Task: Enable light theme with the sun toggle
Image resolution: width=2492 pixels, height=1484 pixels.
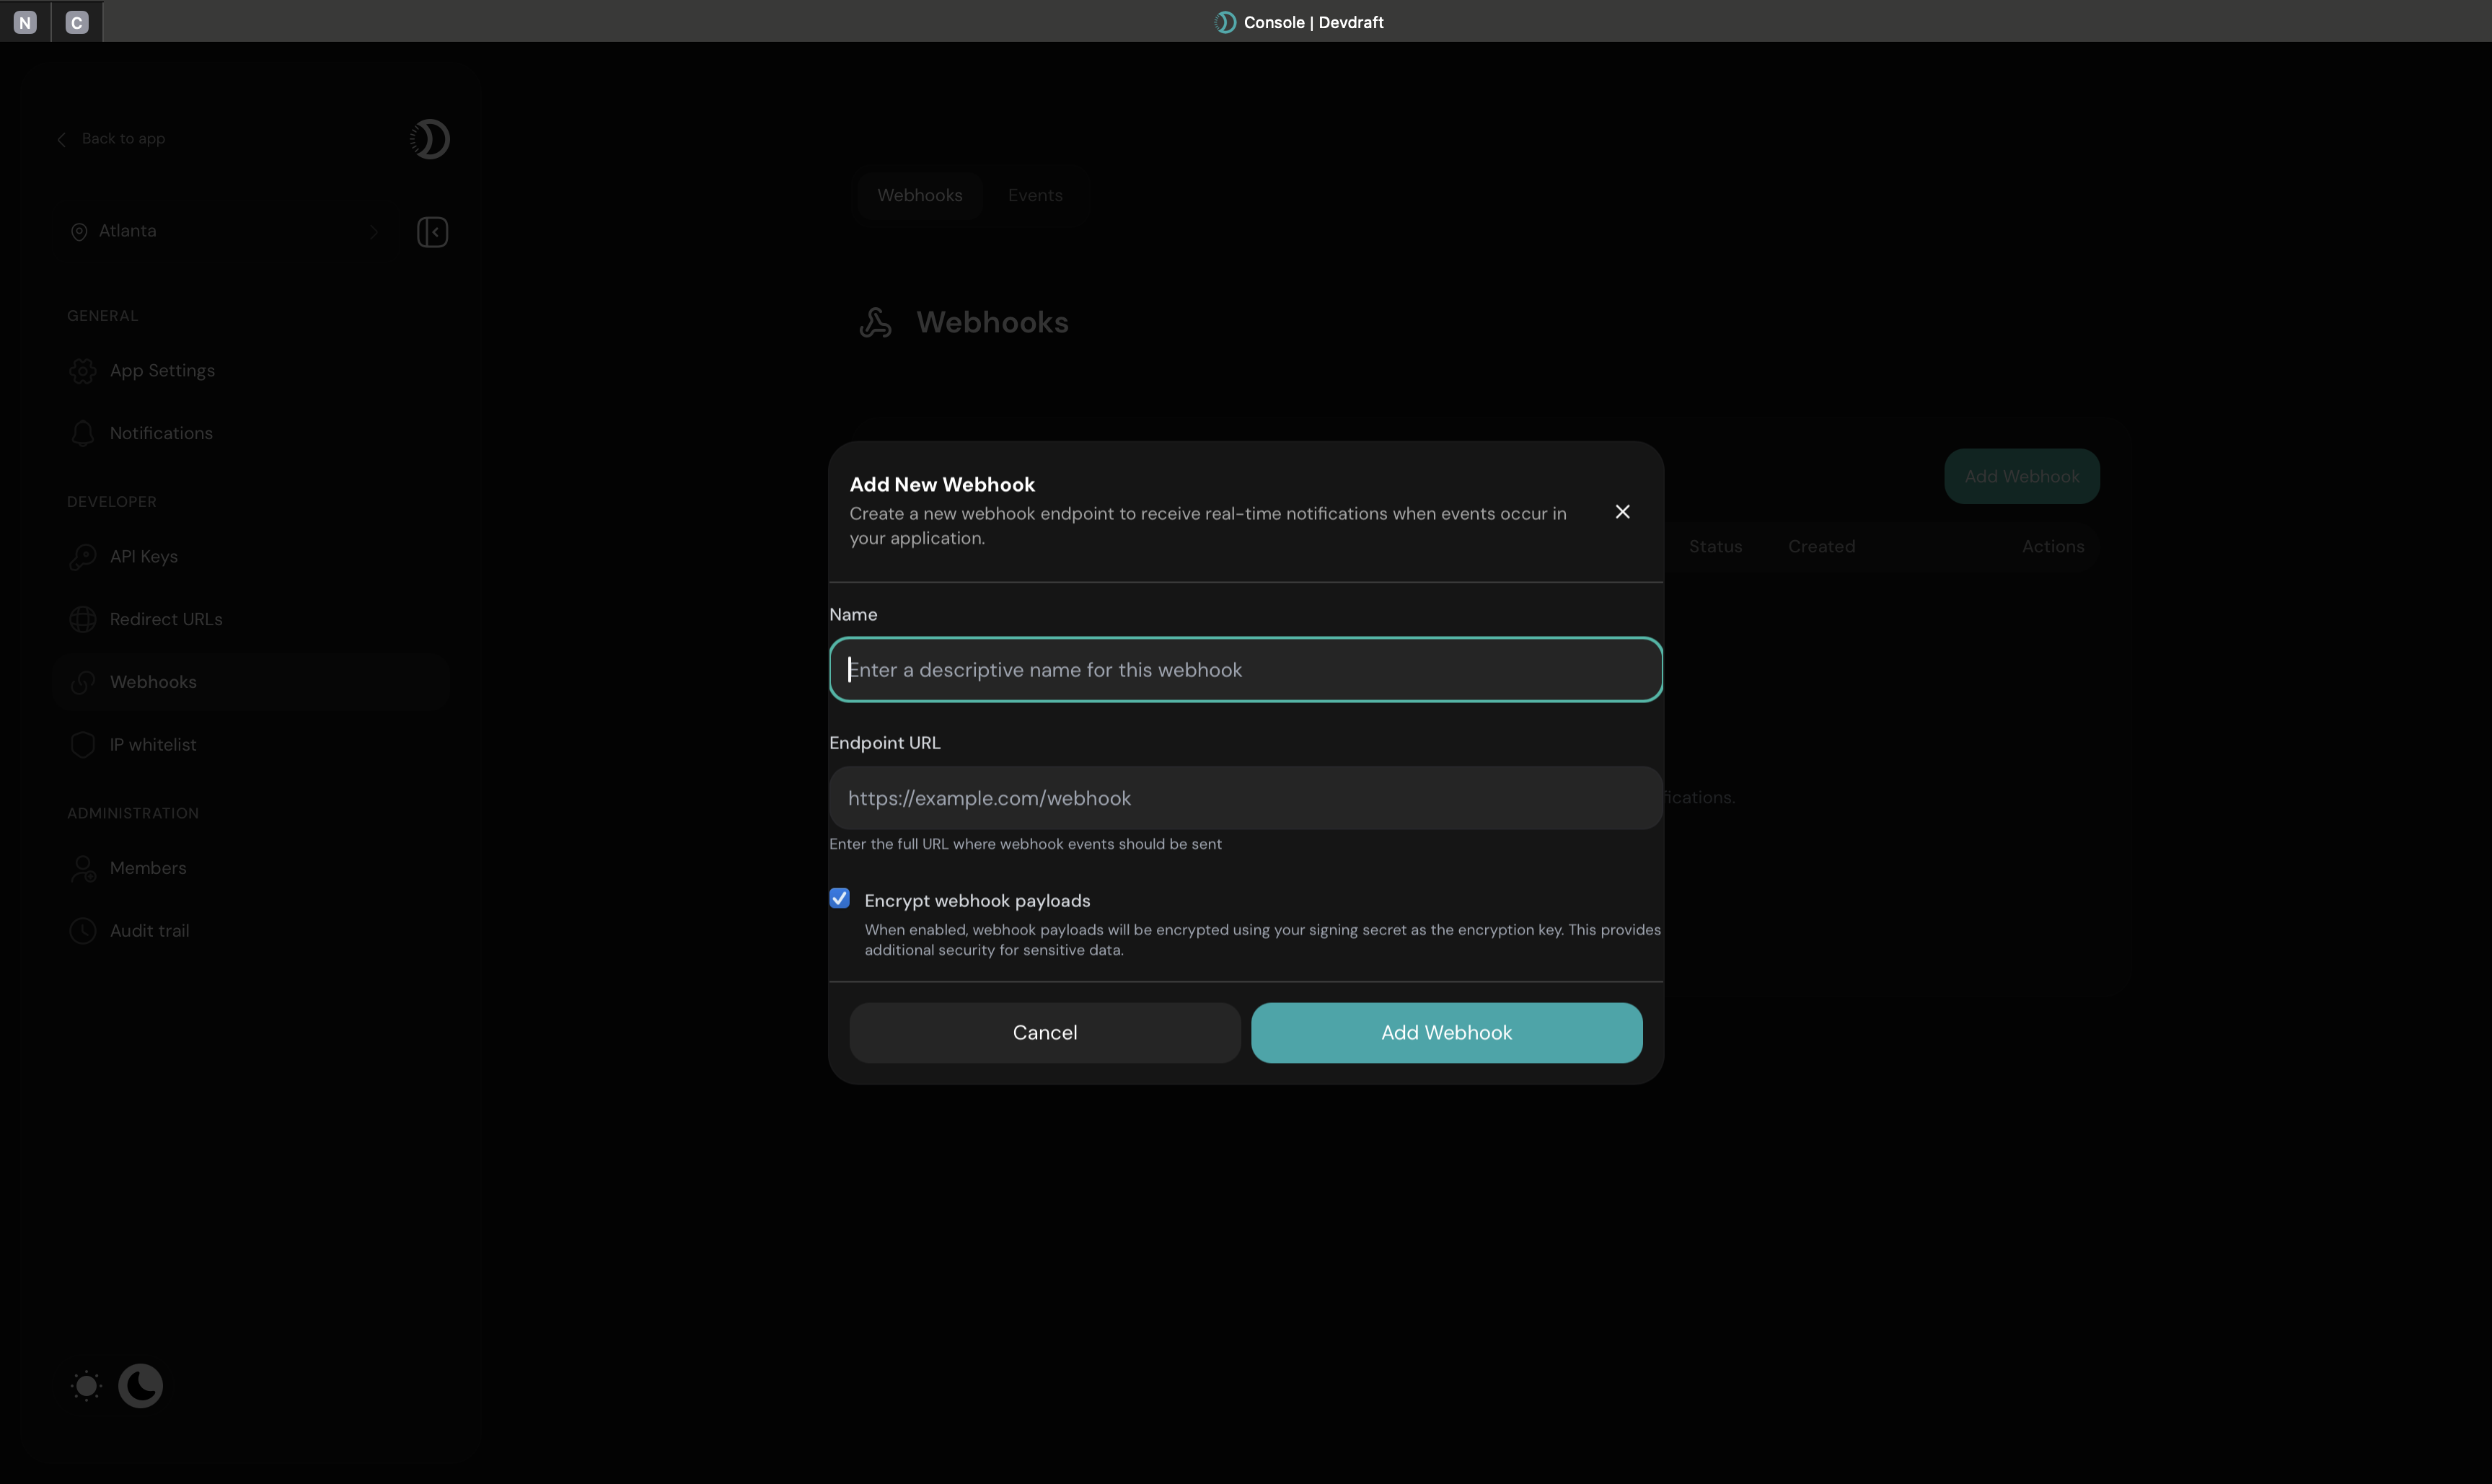Action: pos(86,1385)
